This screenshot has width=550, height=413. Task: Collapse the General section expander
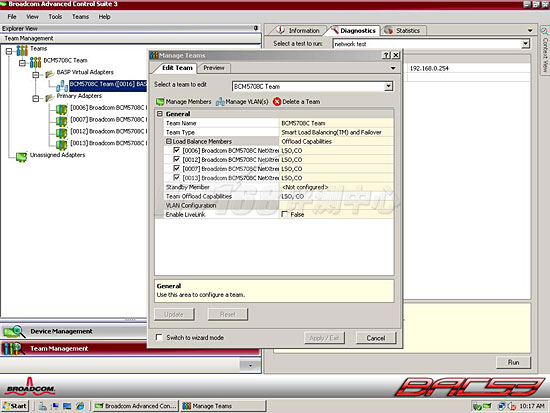tap(160, 114)
